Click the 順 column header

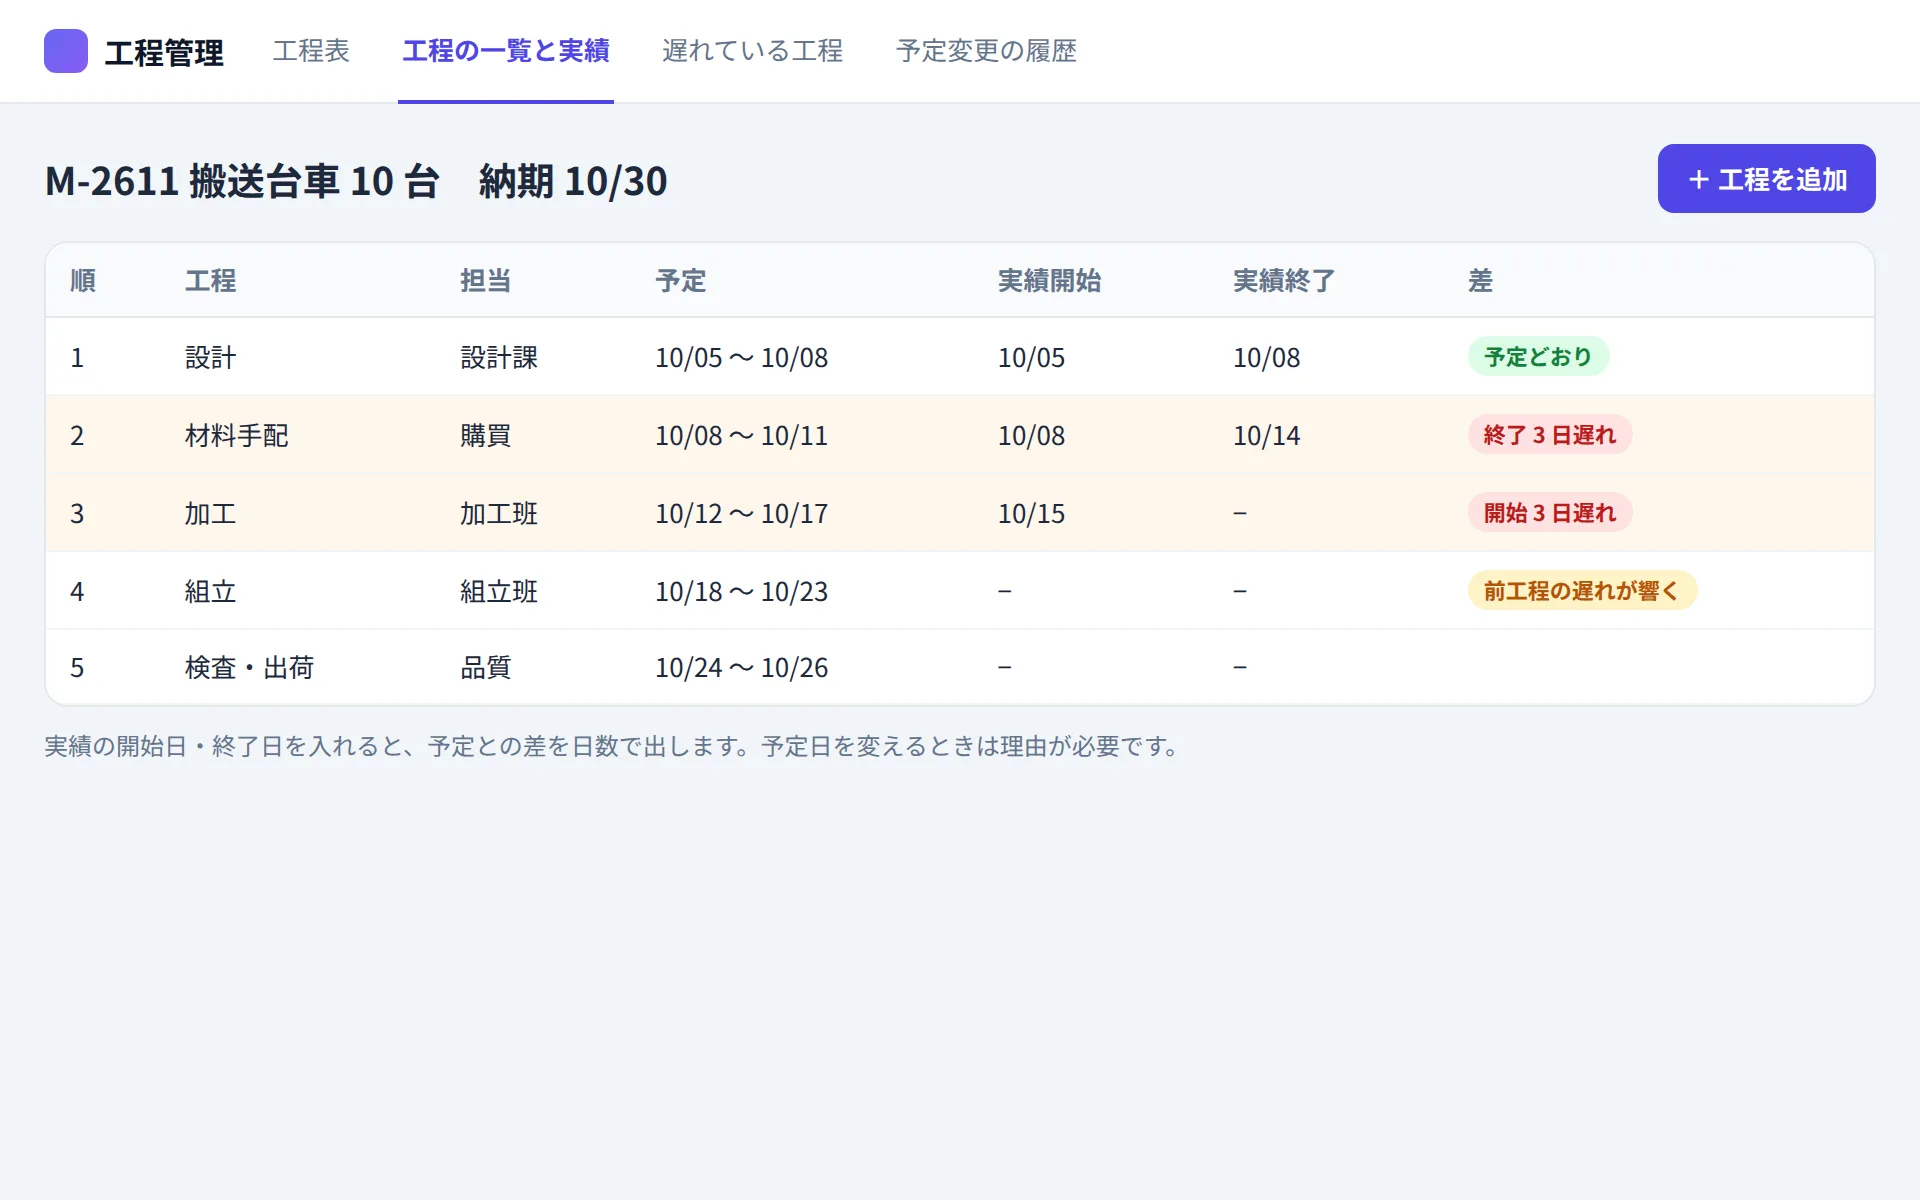83,281
